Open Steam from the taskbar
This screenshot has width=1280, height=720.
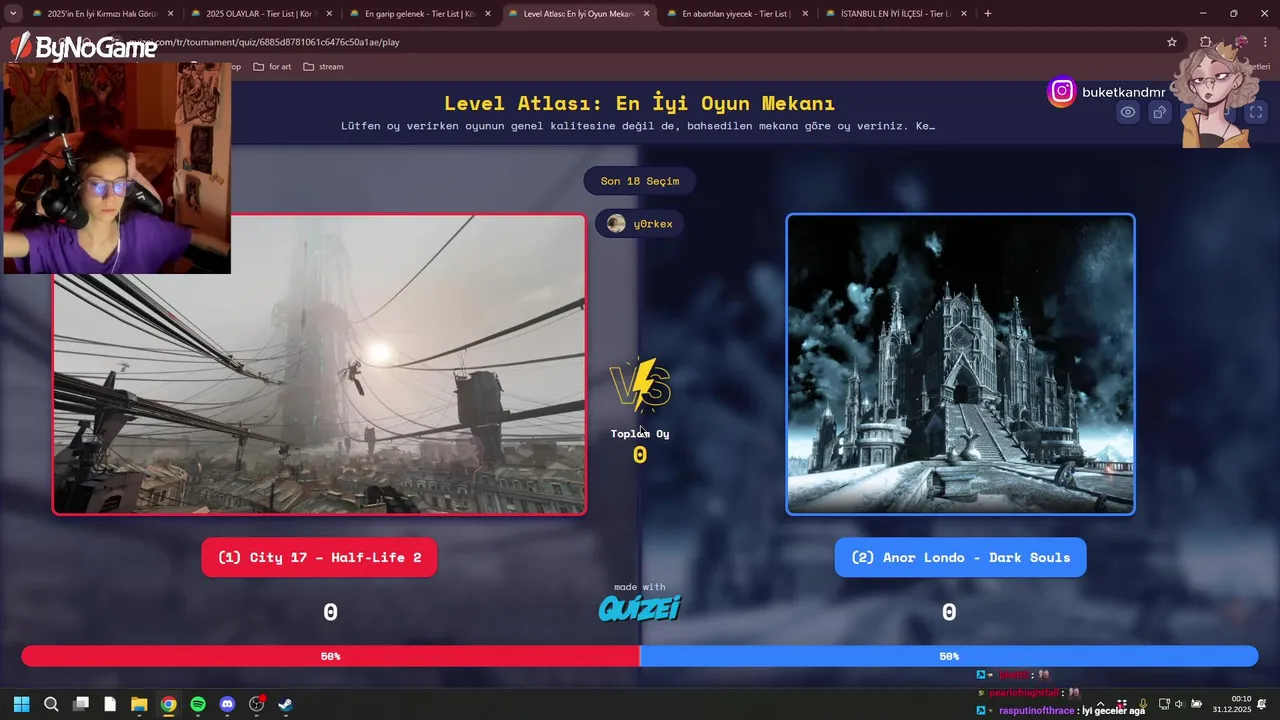(285, 704)
